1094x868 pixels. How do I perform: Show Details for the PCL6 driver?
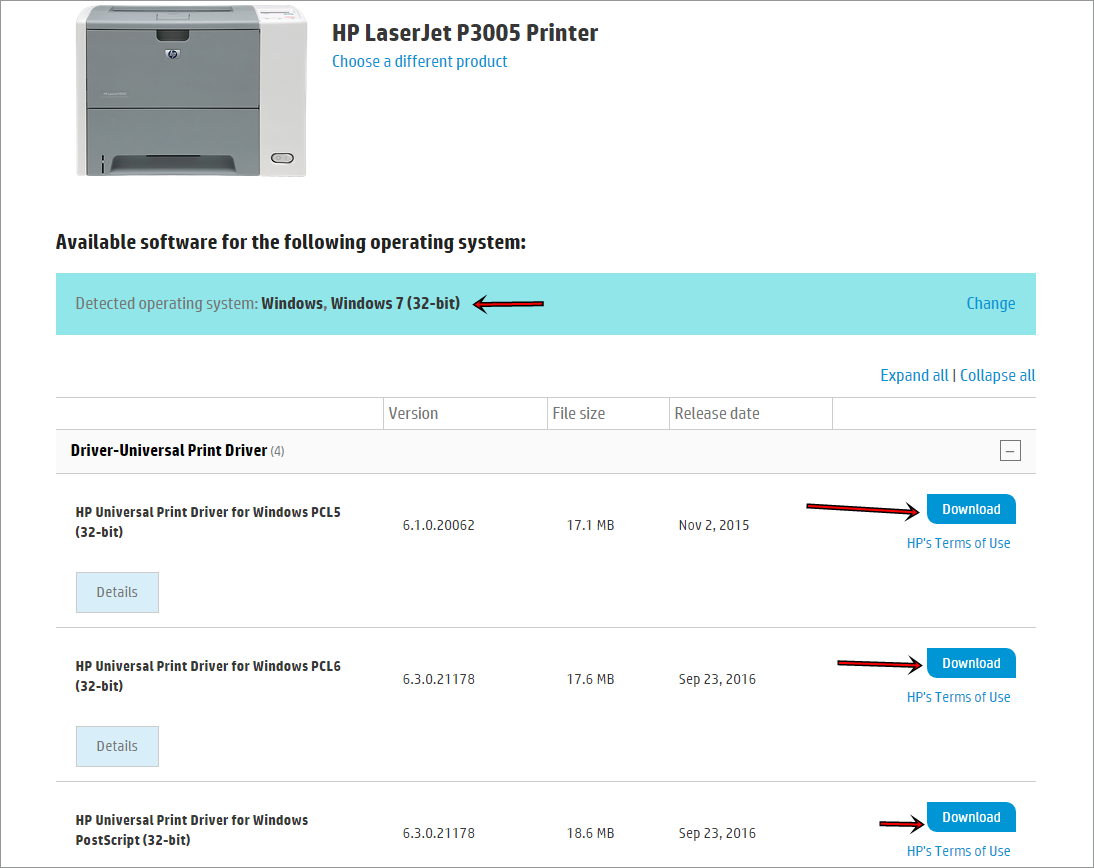coord(117,747)
